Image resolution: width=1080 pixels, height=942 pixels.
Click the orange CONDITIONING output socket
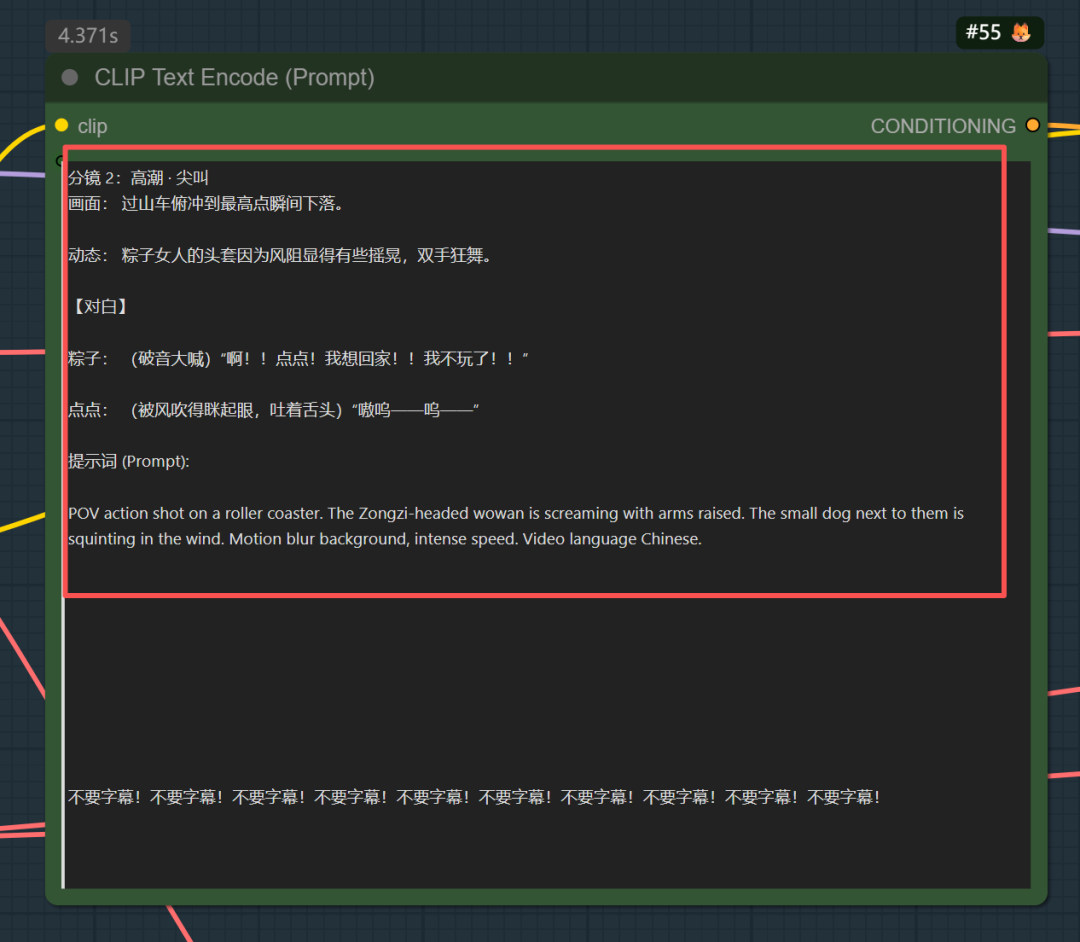coord(1032,125)
